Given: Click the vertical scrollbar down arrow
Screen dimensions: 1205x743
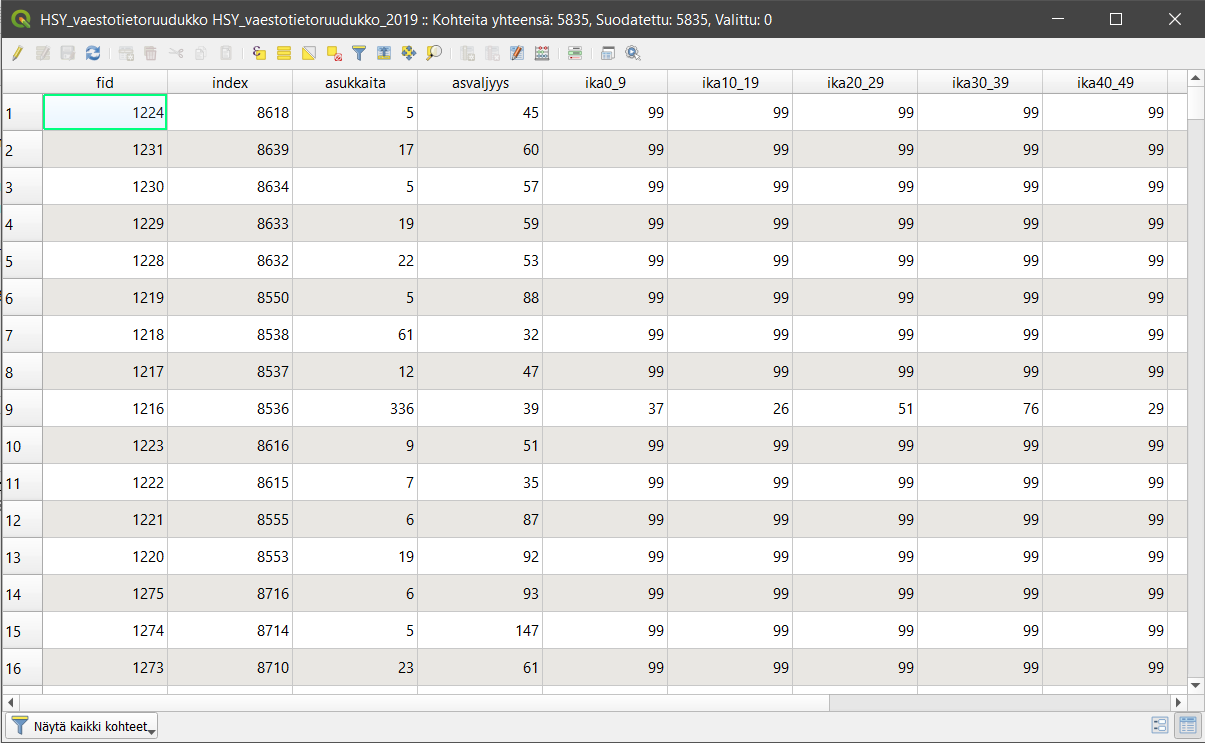Looking at the screenshot, I should (x=1195, y=685).
